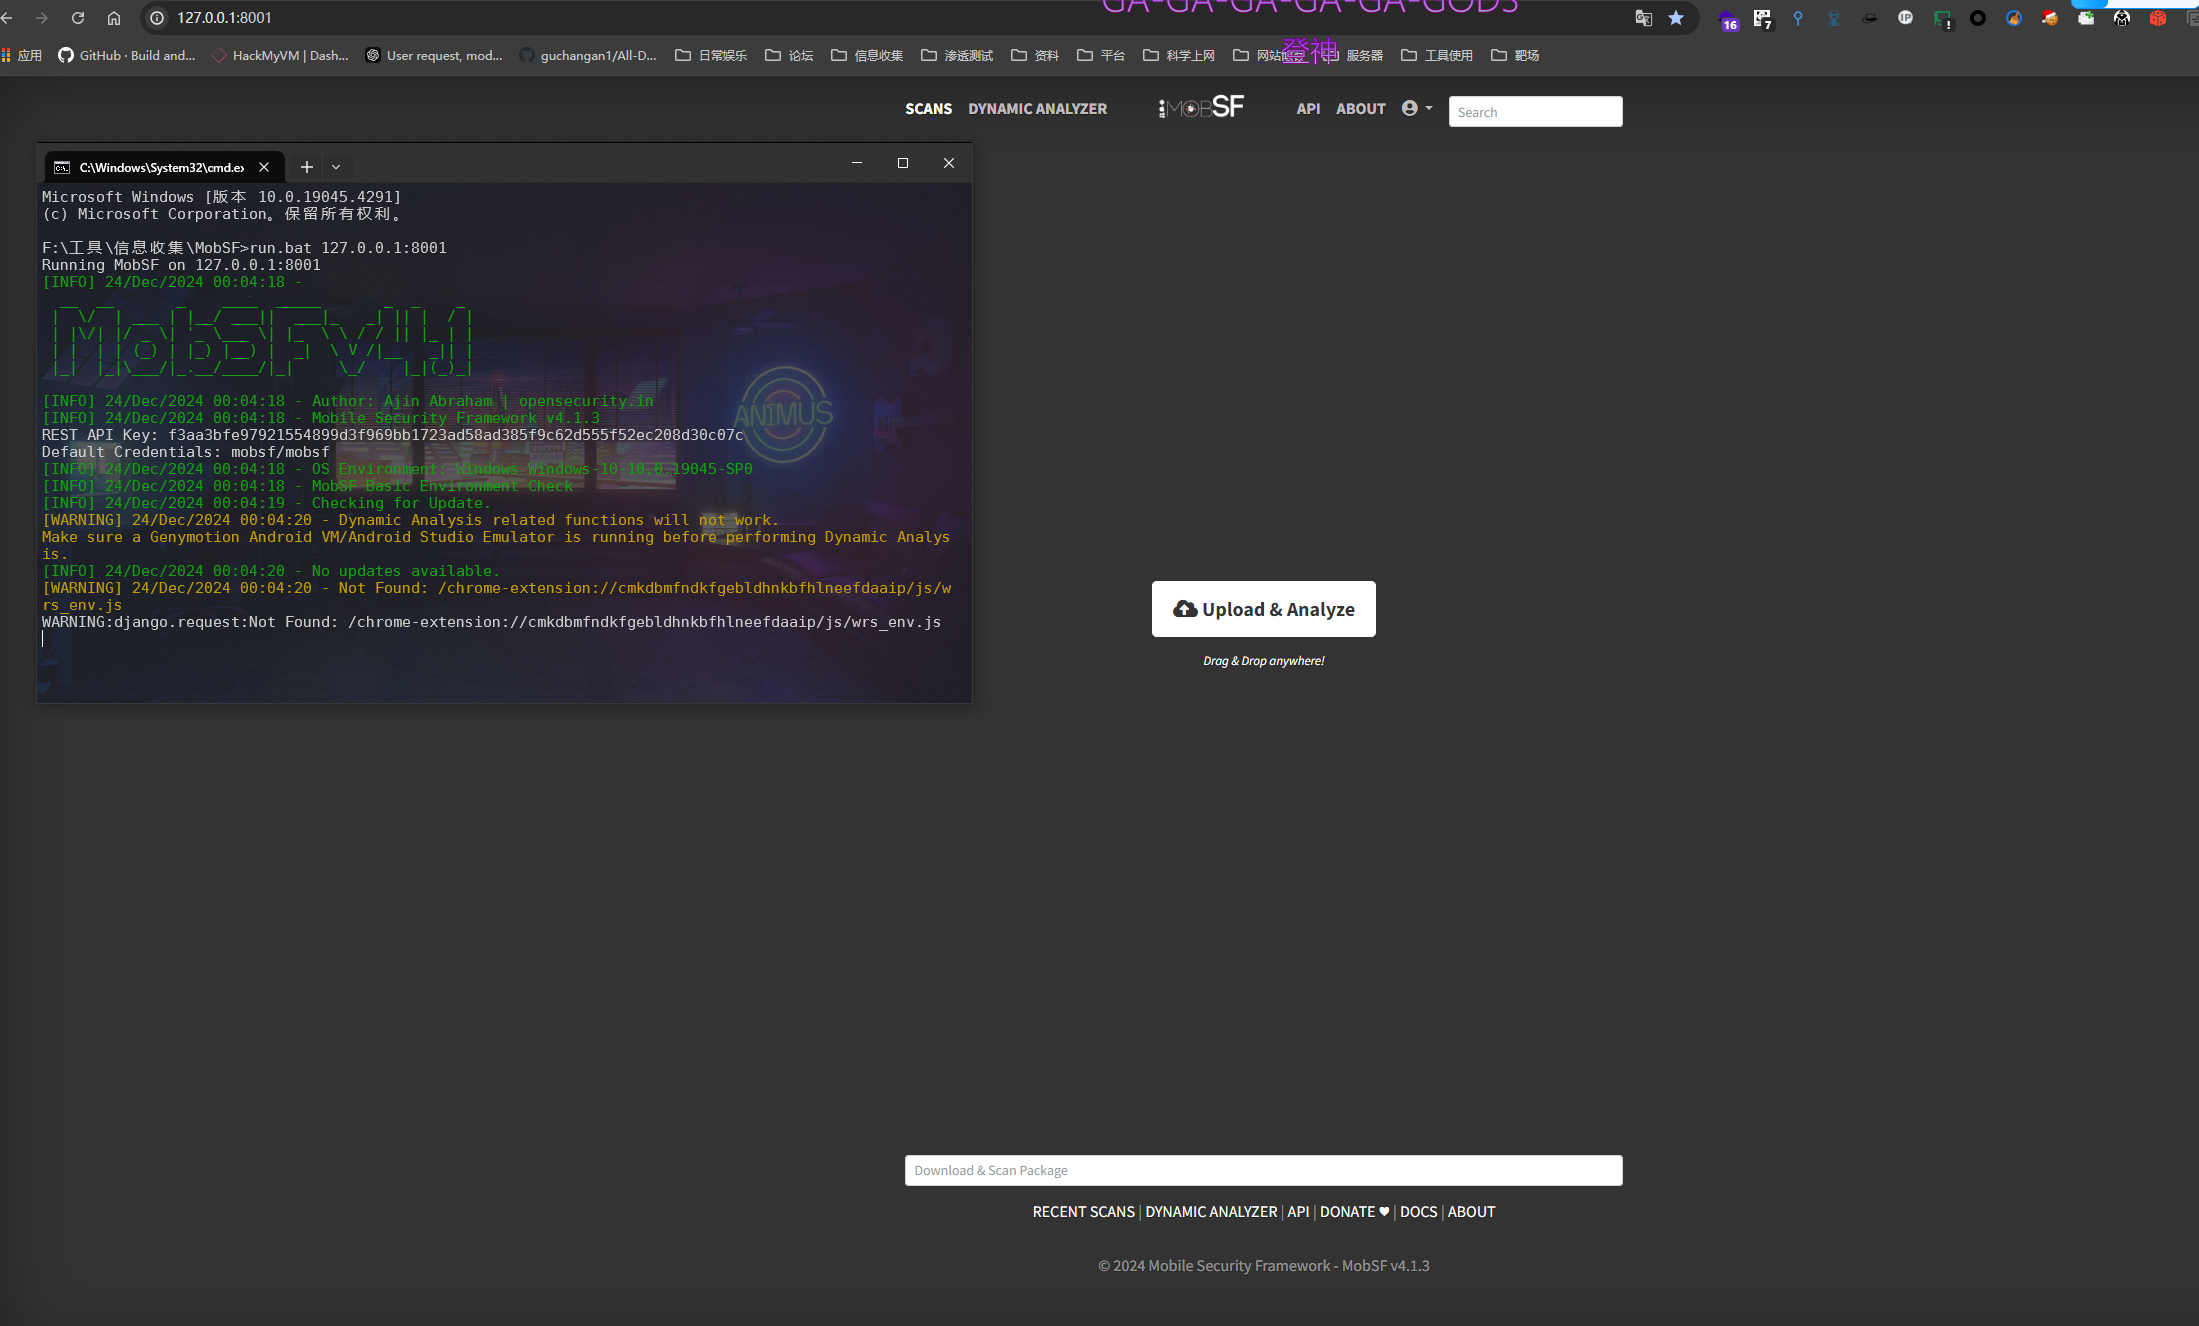
Task: Open the red dice extension icon
Action: click(x=2158, y=18)
